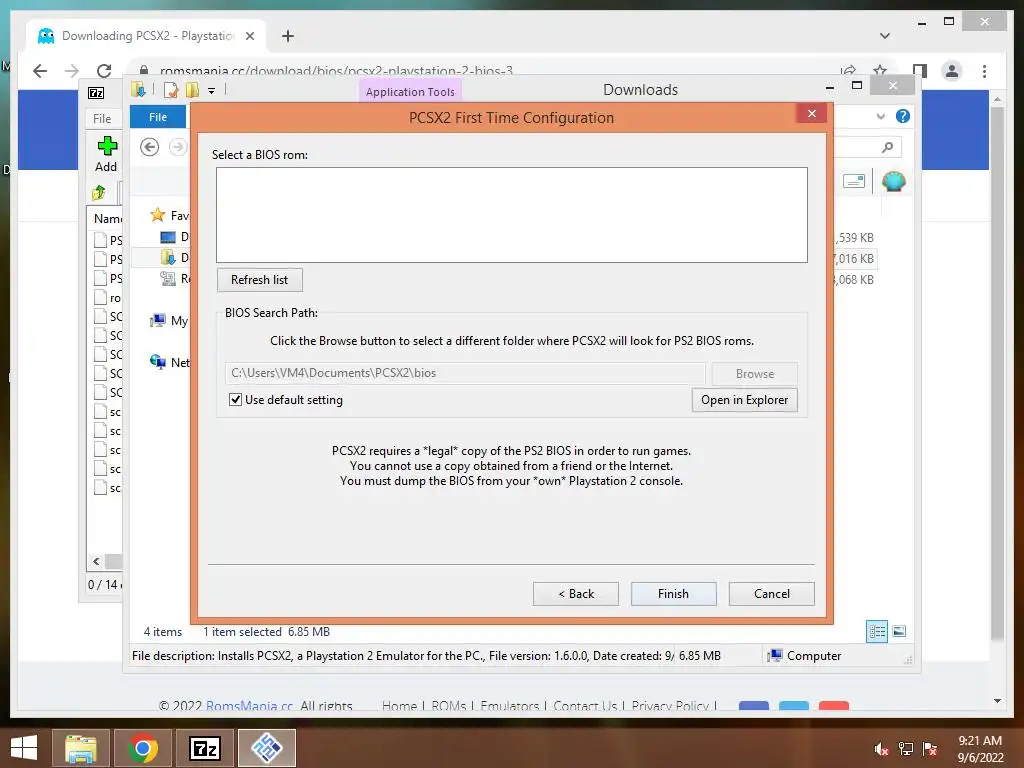The height and width of the screenshot is (768, 1024).
Task: Click Action Center flag tray icon
Action: click(929, 748)
